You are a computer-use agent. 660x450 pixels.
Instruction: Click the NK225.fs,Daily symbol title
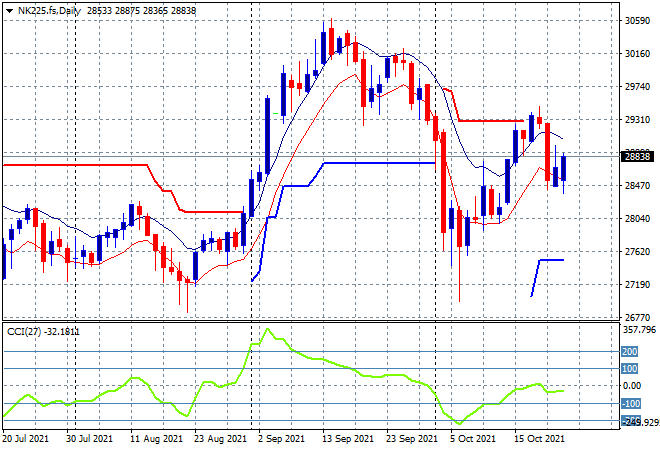click(x=49, y=11)
